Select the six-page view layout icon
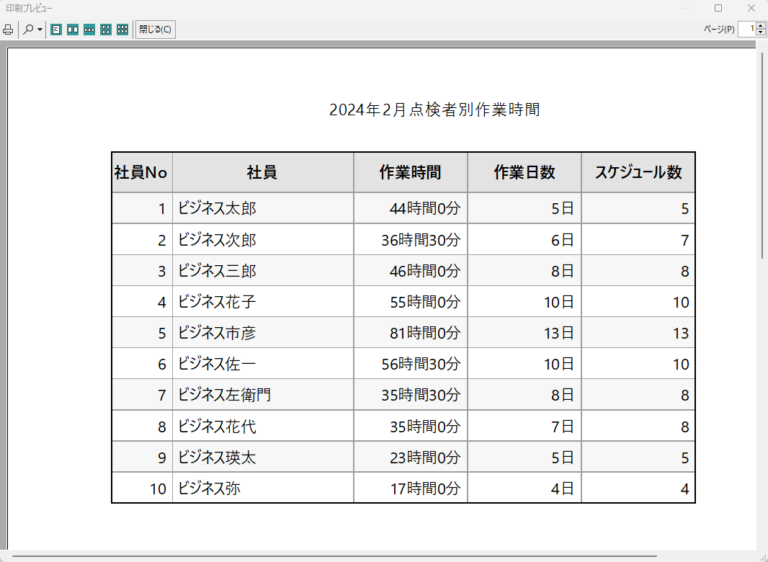This screenshot has height=562, width=768. pyautogui.click(x=122, y=30)
